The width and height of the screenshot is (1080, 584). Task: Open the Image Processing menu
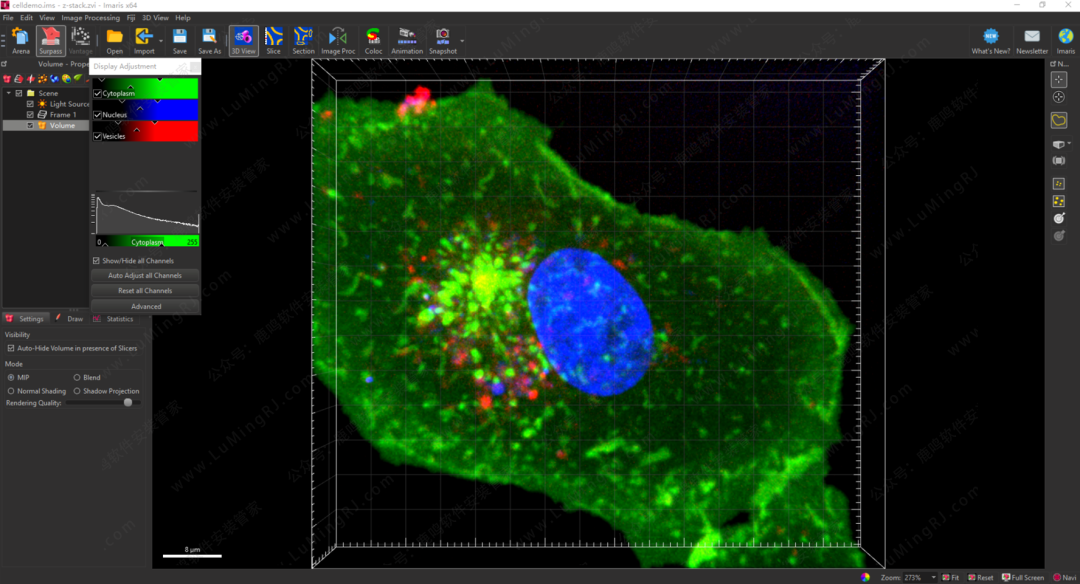point(90,18)
